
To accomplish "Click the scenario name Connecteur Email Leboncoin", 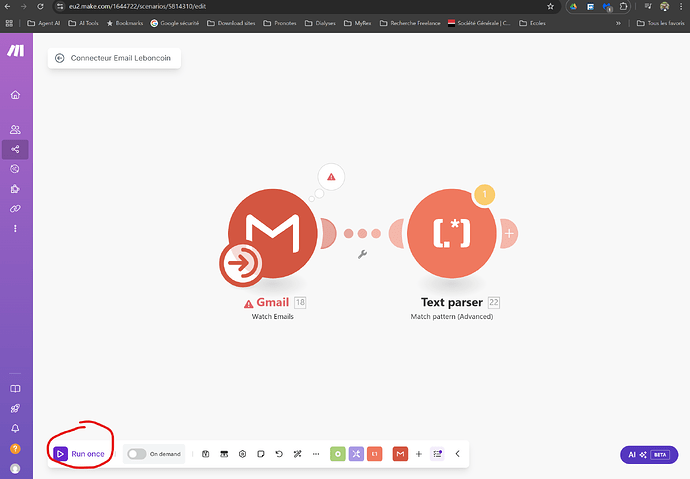I will (x=121, y=58).
